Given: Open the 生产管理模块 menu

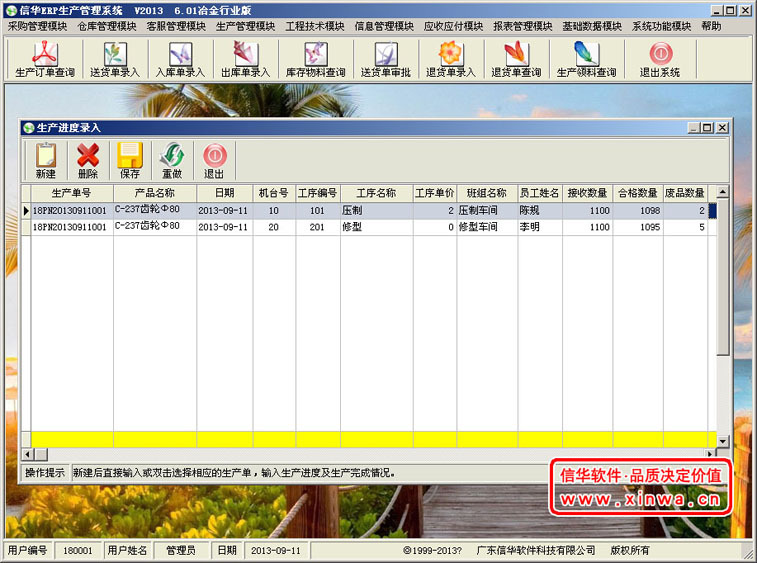Looking at the screenshot, I should coord(245,26).
